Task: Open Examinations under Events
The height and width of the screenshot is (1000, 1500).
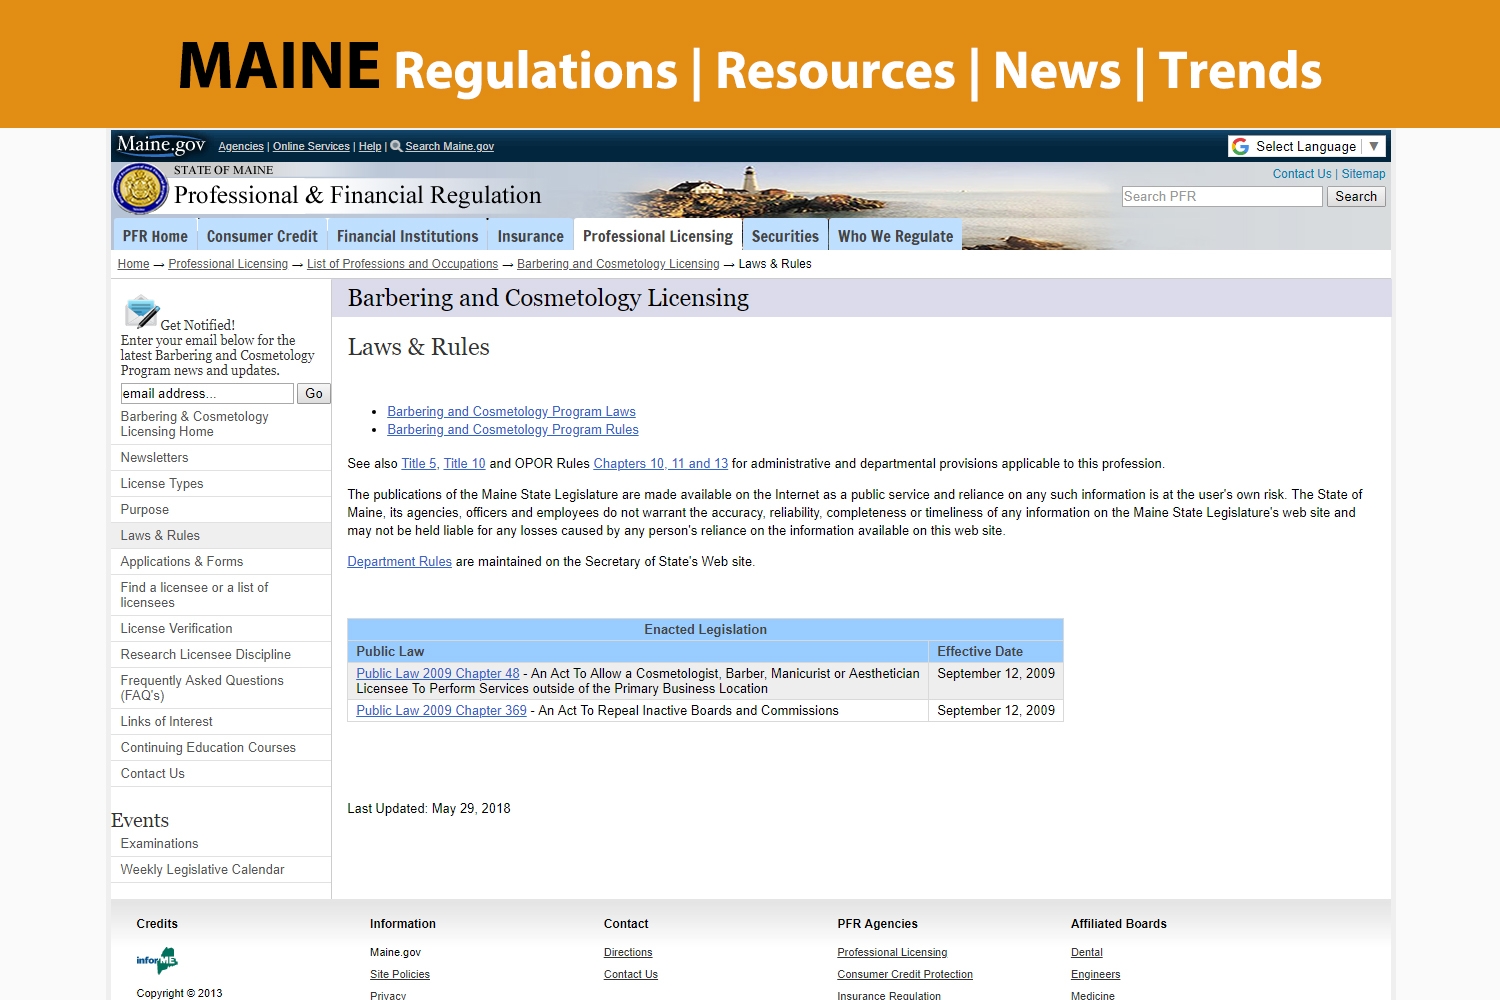Action: (221, 843)
